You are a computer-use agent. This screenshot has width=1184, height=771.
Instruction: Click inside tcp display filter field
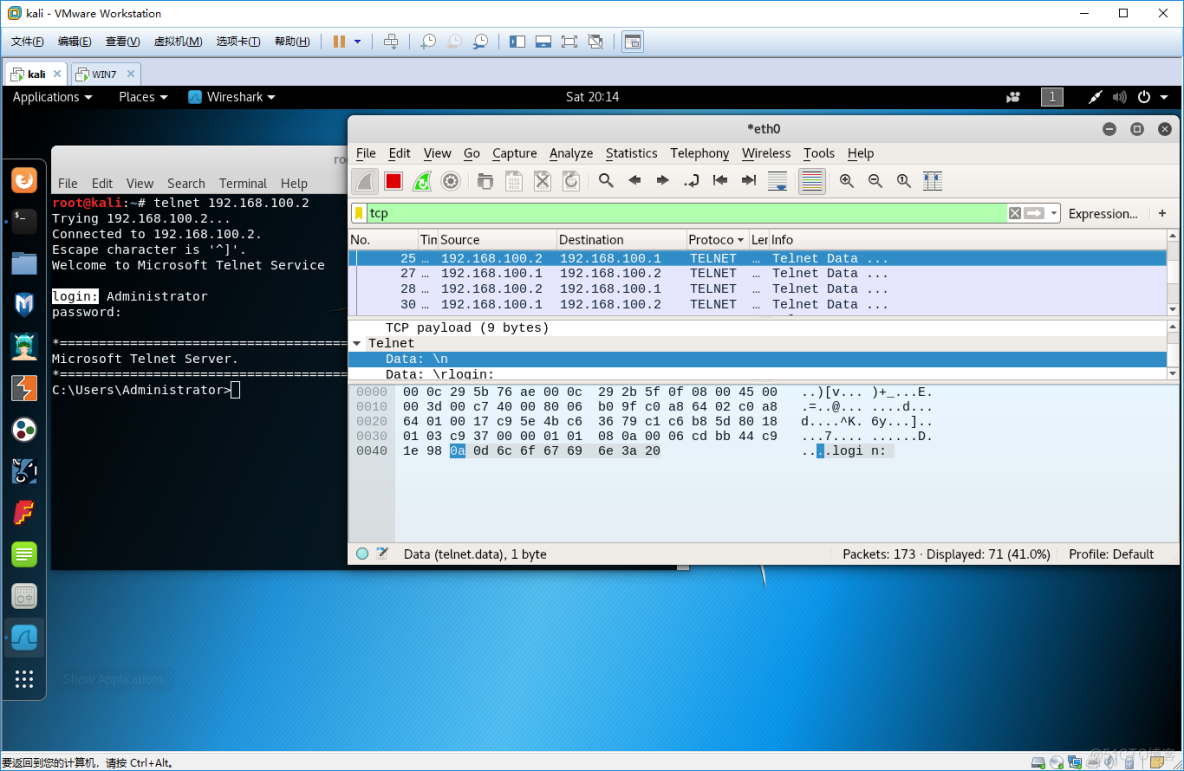(x=687, y=214)
